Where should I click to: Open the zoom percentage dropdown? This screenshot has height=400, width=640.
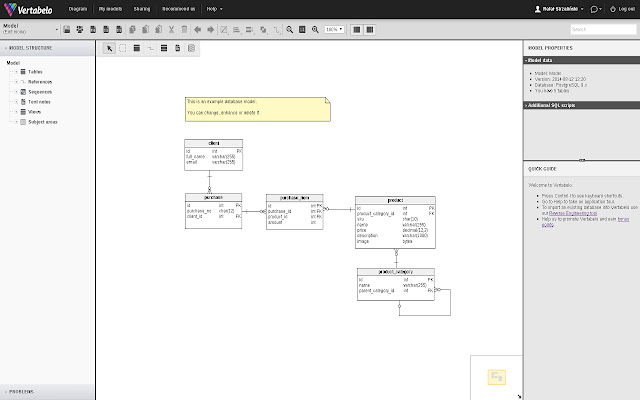point(334,29)
